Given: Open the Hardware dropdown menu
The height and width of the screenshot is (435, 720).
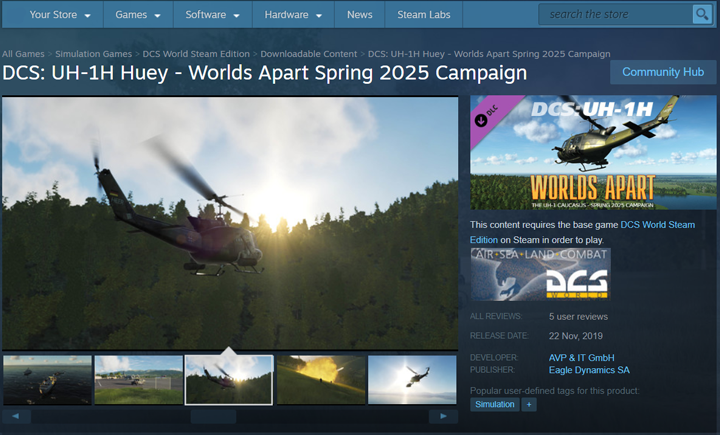Looking at the screenshot, I should click(292, 15).
